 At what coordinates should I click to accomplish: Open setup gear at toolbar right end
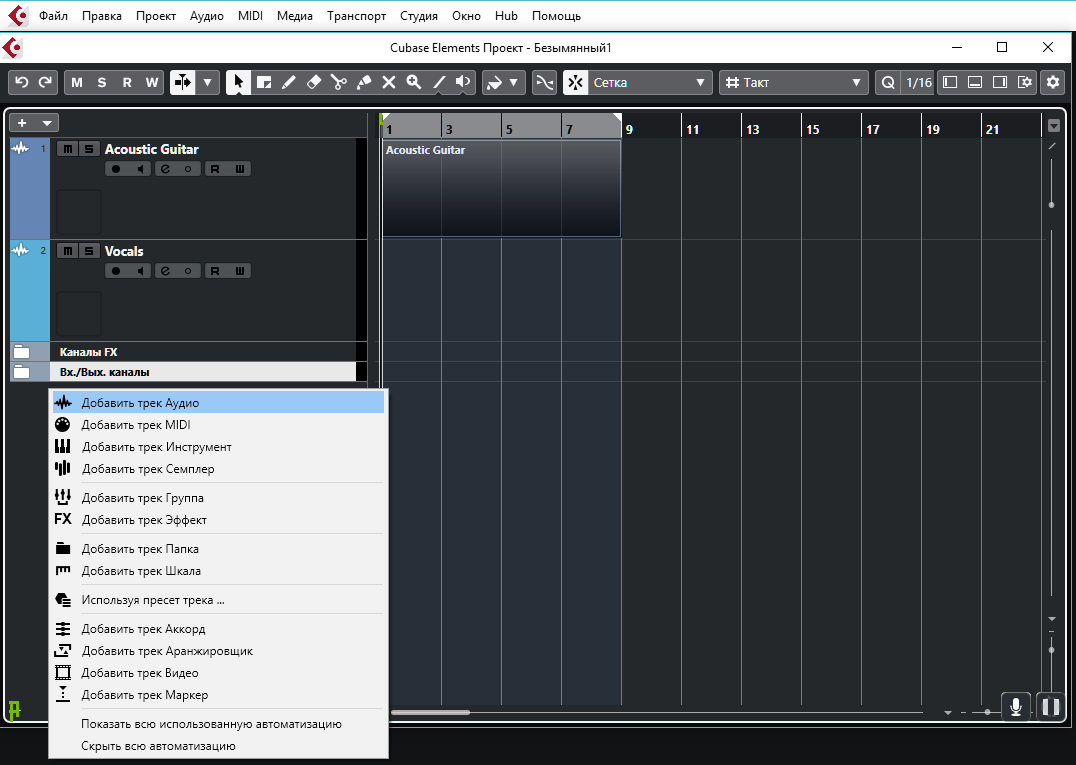1052,83
